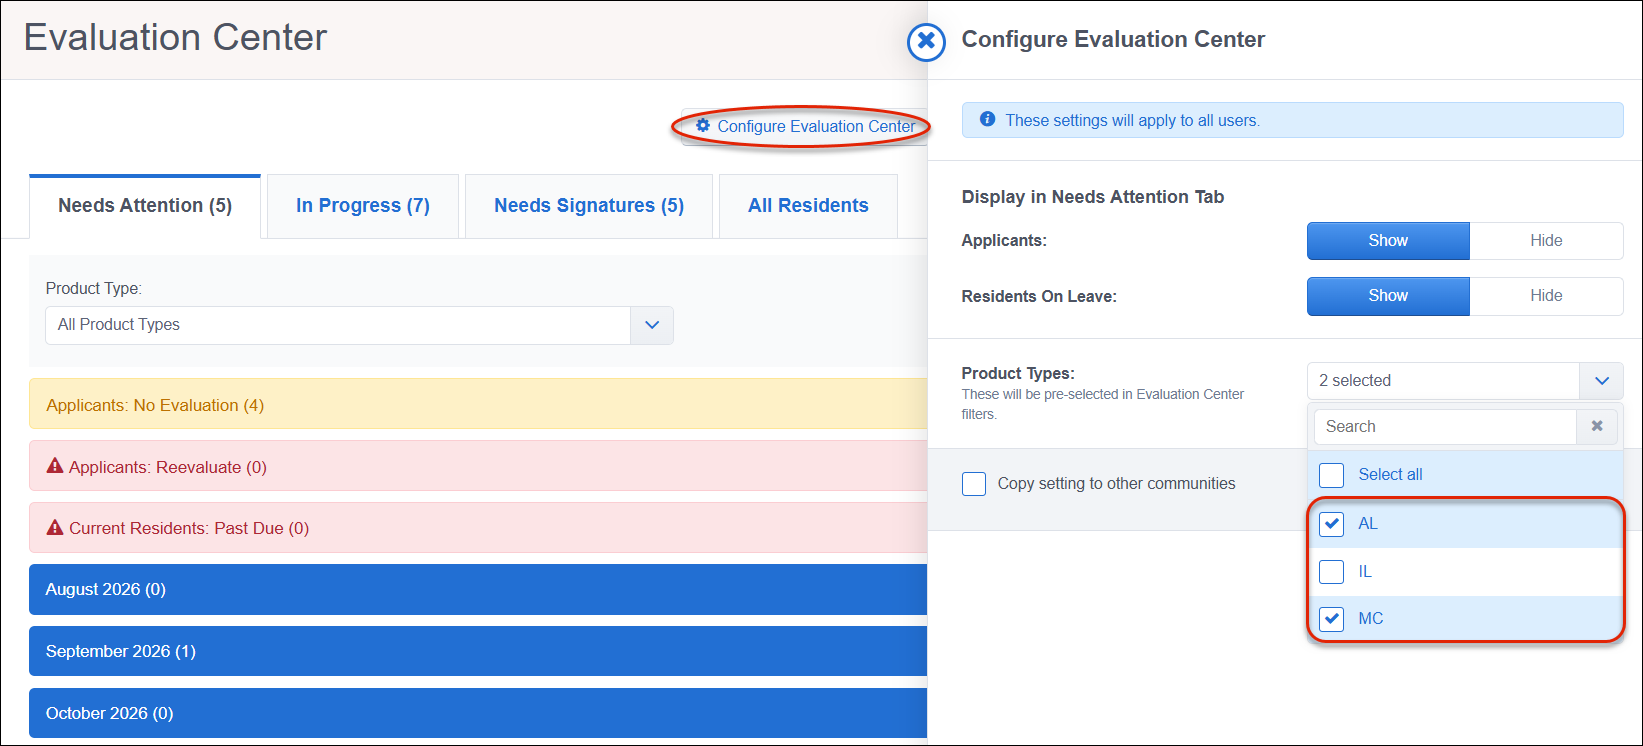
Task: Open the Needs Signatures (5) tab
Action: [589, 206]
